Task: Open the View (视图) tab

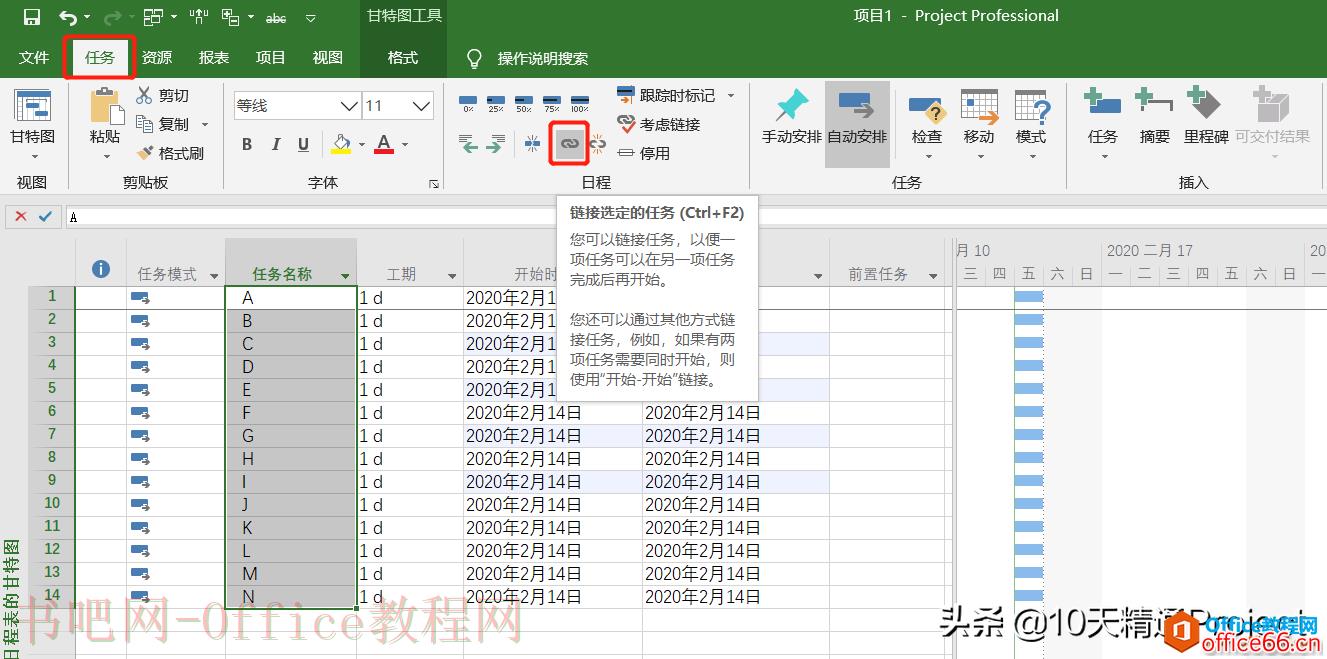Action: [328, 58]
